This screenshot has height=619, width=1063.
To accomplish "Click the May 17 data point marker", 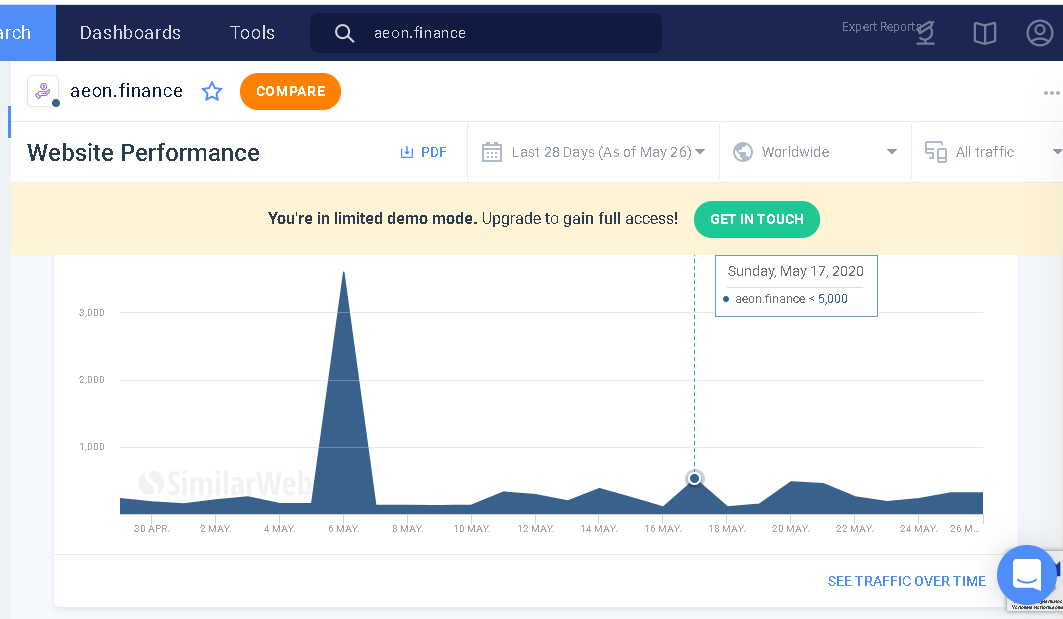I will click(x=694, y=479).
